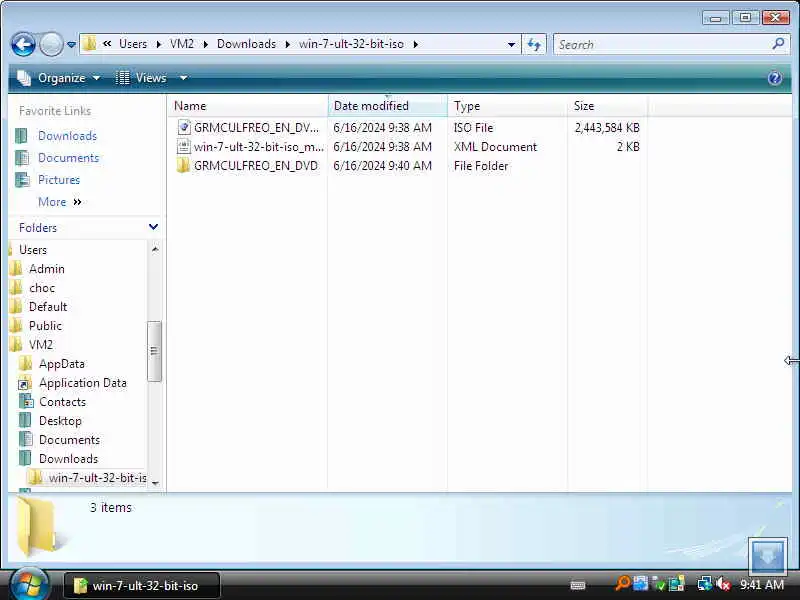Select AppData in the folder tree
Viewport: 800px width, 600px height.
(62, 364)
